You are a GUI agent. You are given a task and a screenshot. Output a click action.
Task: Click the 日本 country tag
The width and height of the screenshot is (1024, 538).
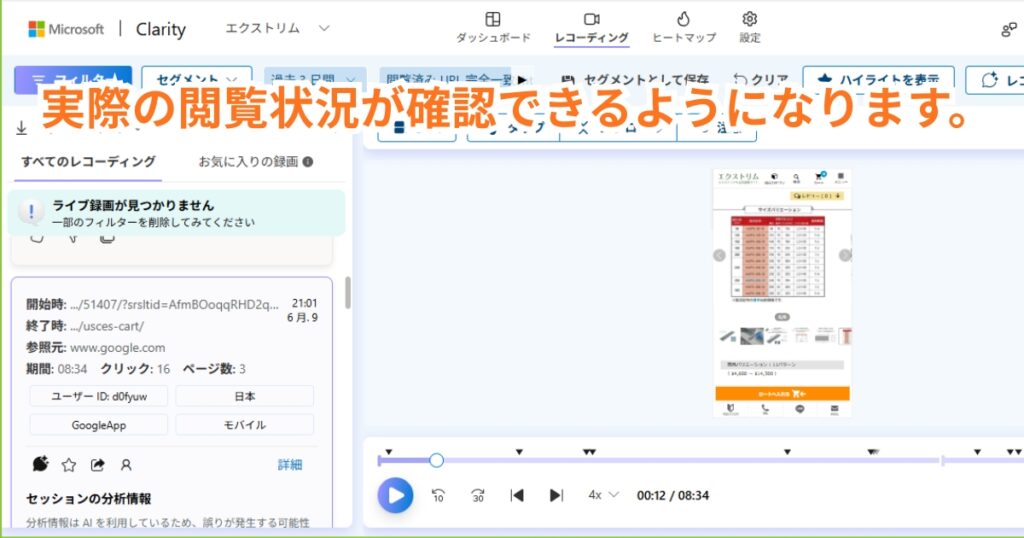click(x=244, y=396)
